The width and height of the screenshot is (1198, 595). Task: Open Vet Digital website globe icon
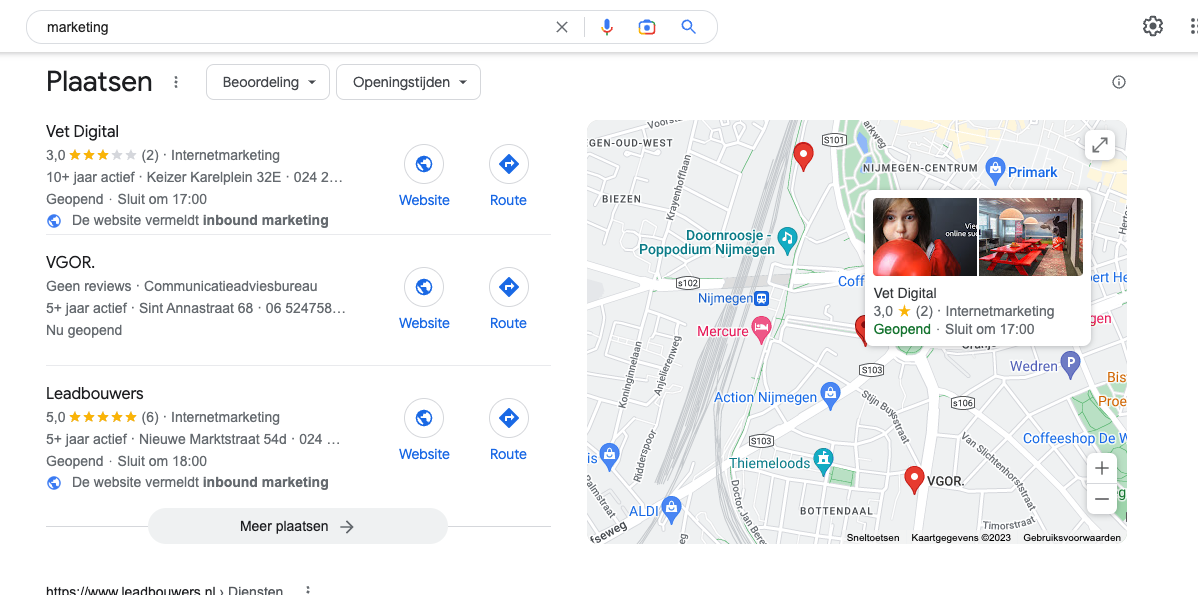424,164
